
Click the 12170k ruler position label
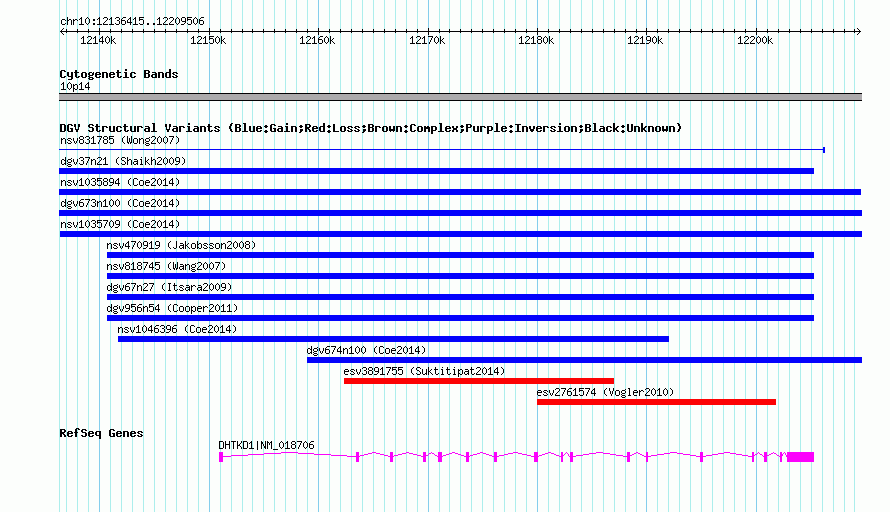tap(427, 40)
